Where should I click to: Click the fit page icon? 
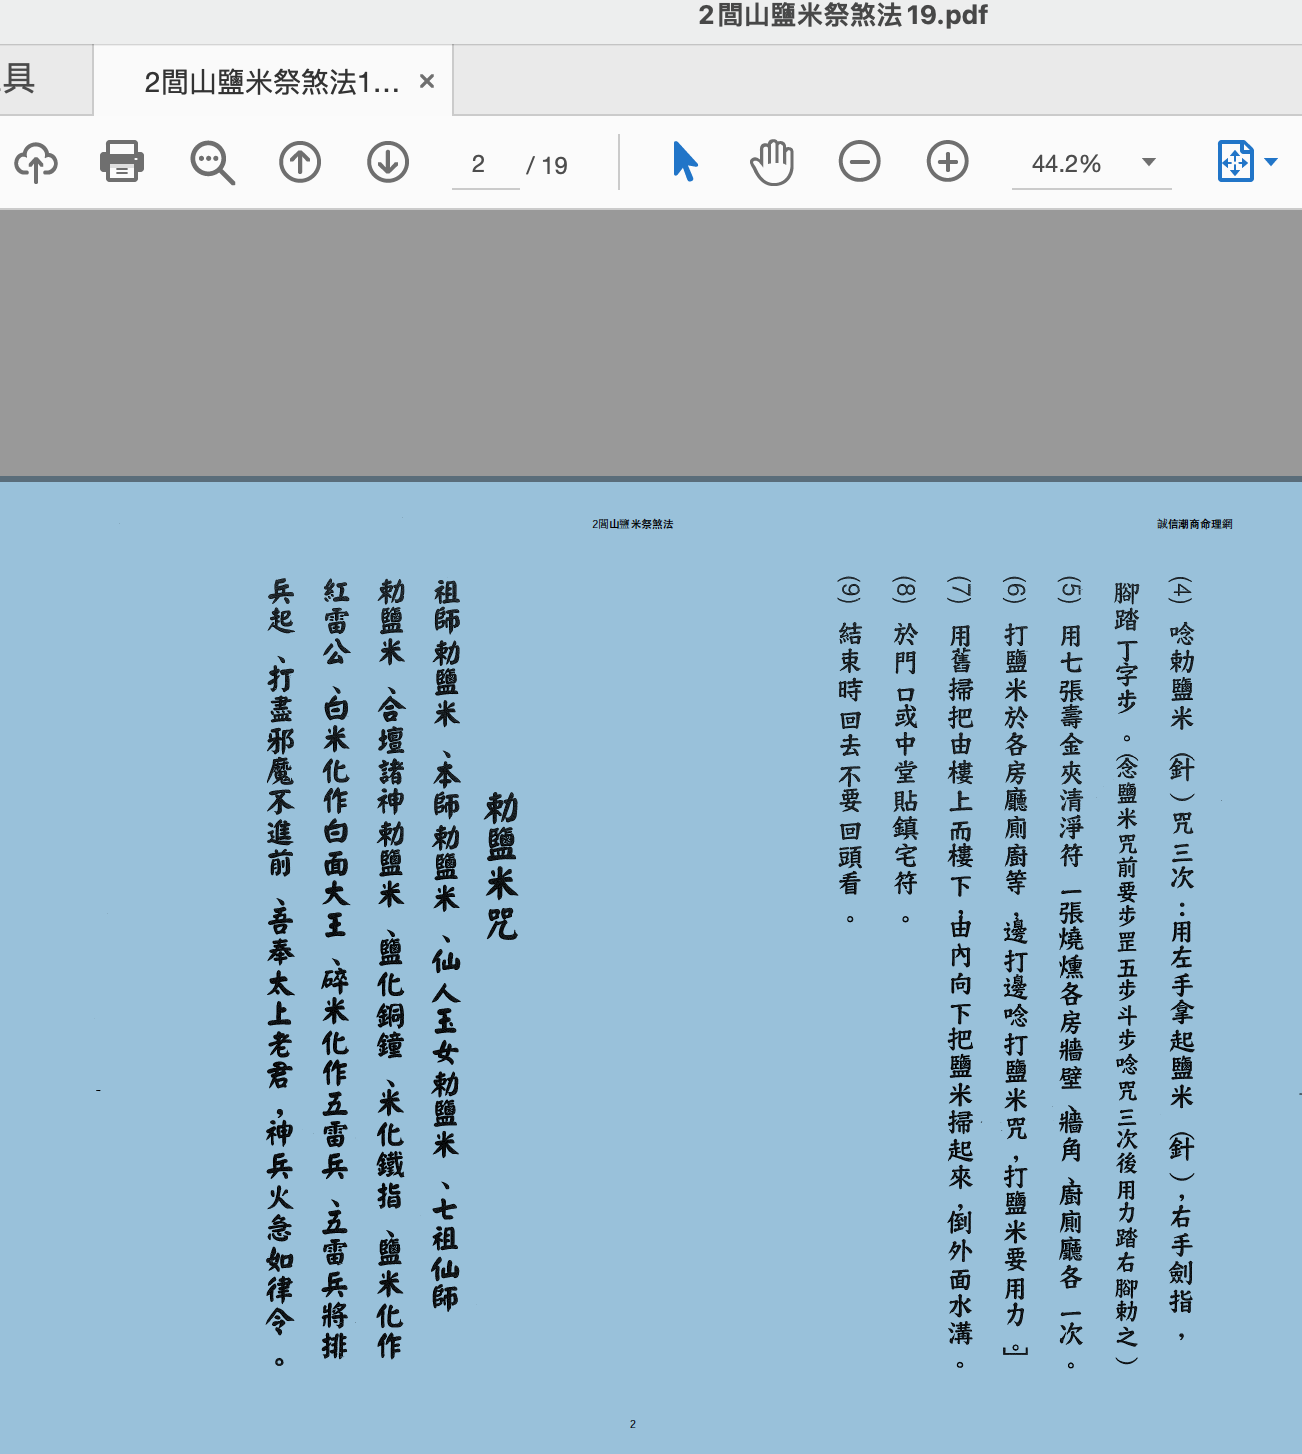tap(1236, 161)
